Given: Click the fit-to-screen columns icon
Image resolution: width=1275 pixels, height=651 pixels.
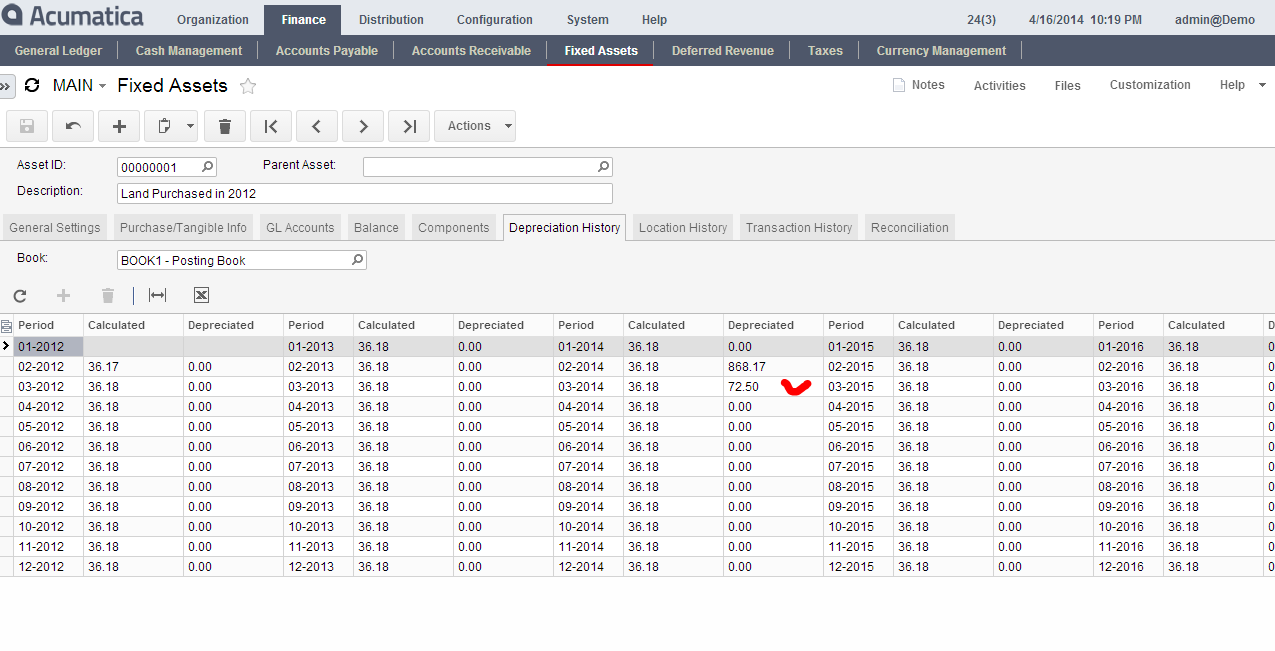Looking at the screenshot, I should click(x=157, y=295).
